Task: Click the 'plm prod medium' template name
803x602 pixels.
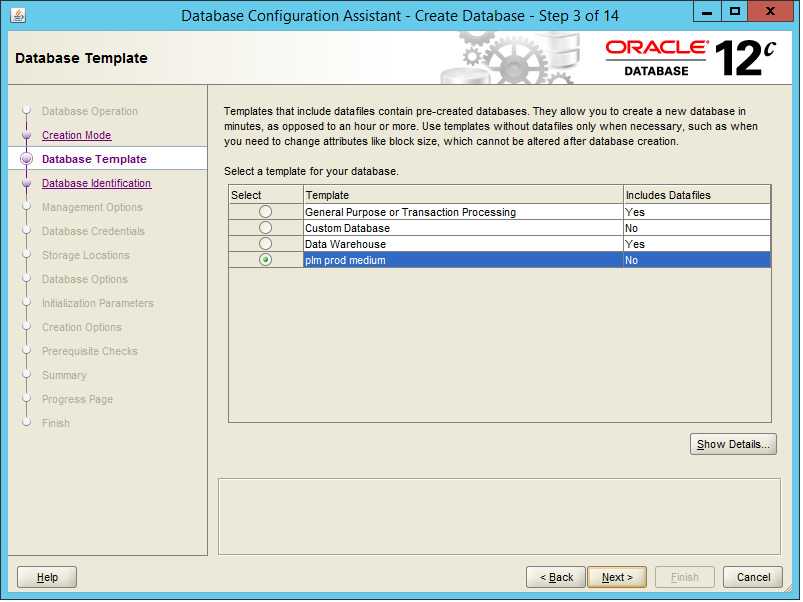Action: point(345,260)
